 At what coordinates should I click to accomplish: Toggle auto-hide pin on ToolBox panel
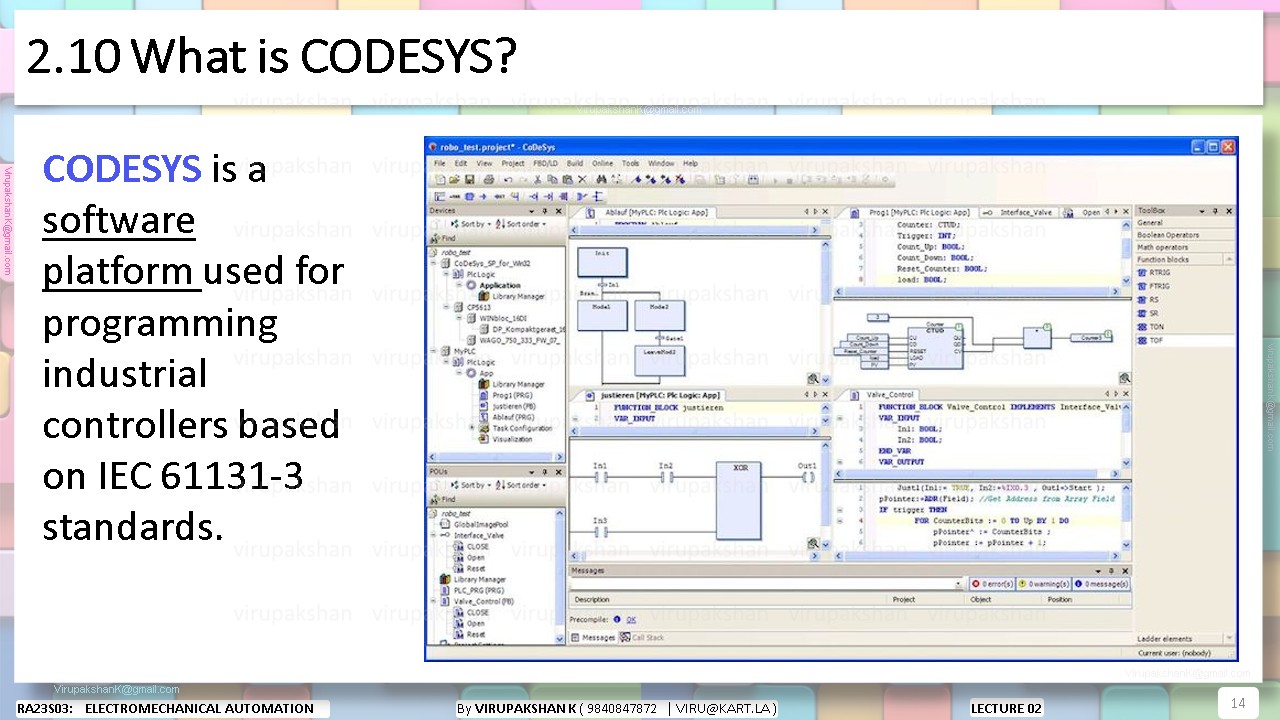pyautogui.click(x=1215, y=211)
